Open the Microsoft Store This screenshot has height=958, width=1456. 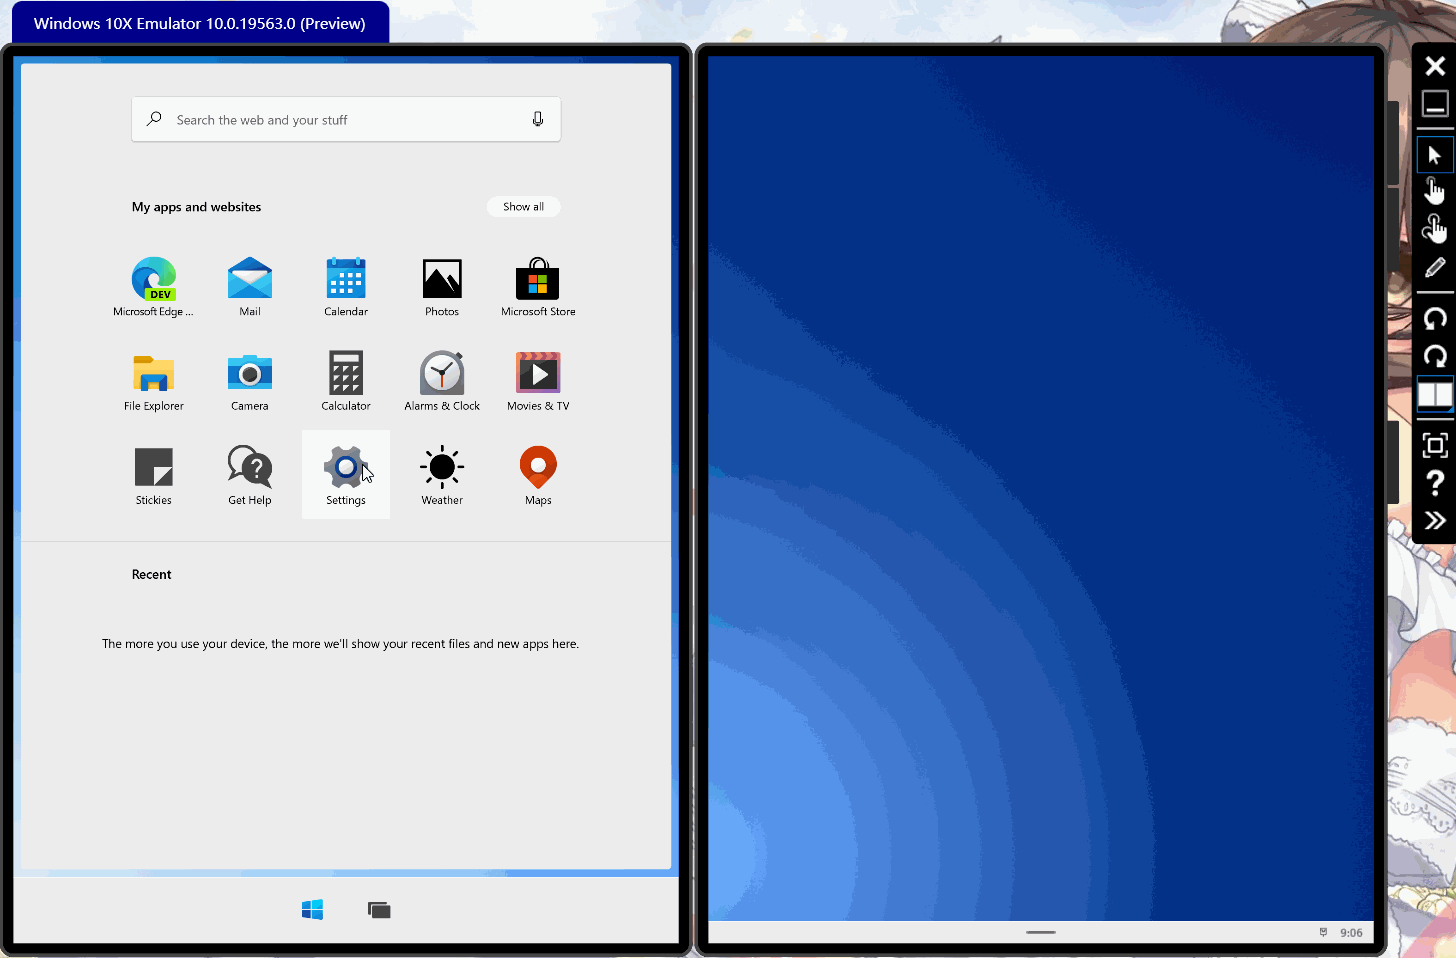(x=537, y=278)
